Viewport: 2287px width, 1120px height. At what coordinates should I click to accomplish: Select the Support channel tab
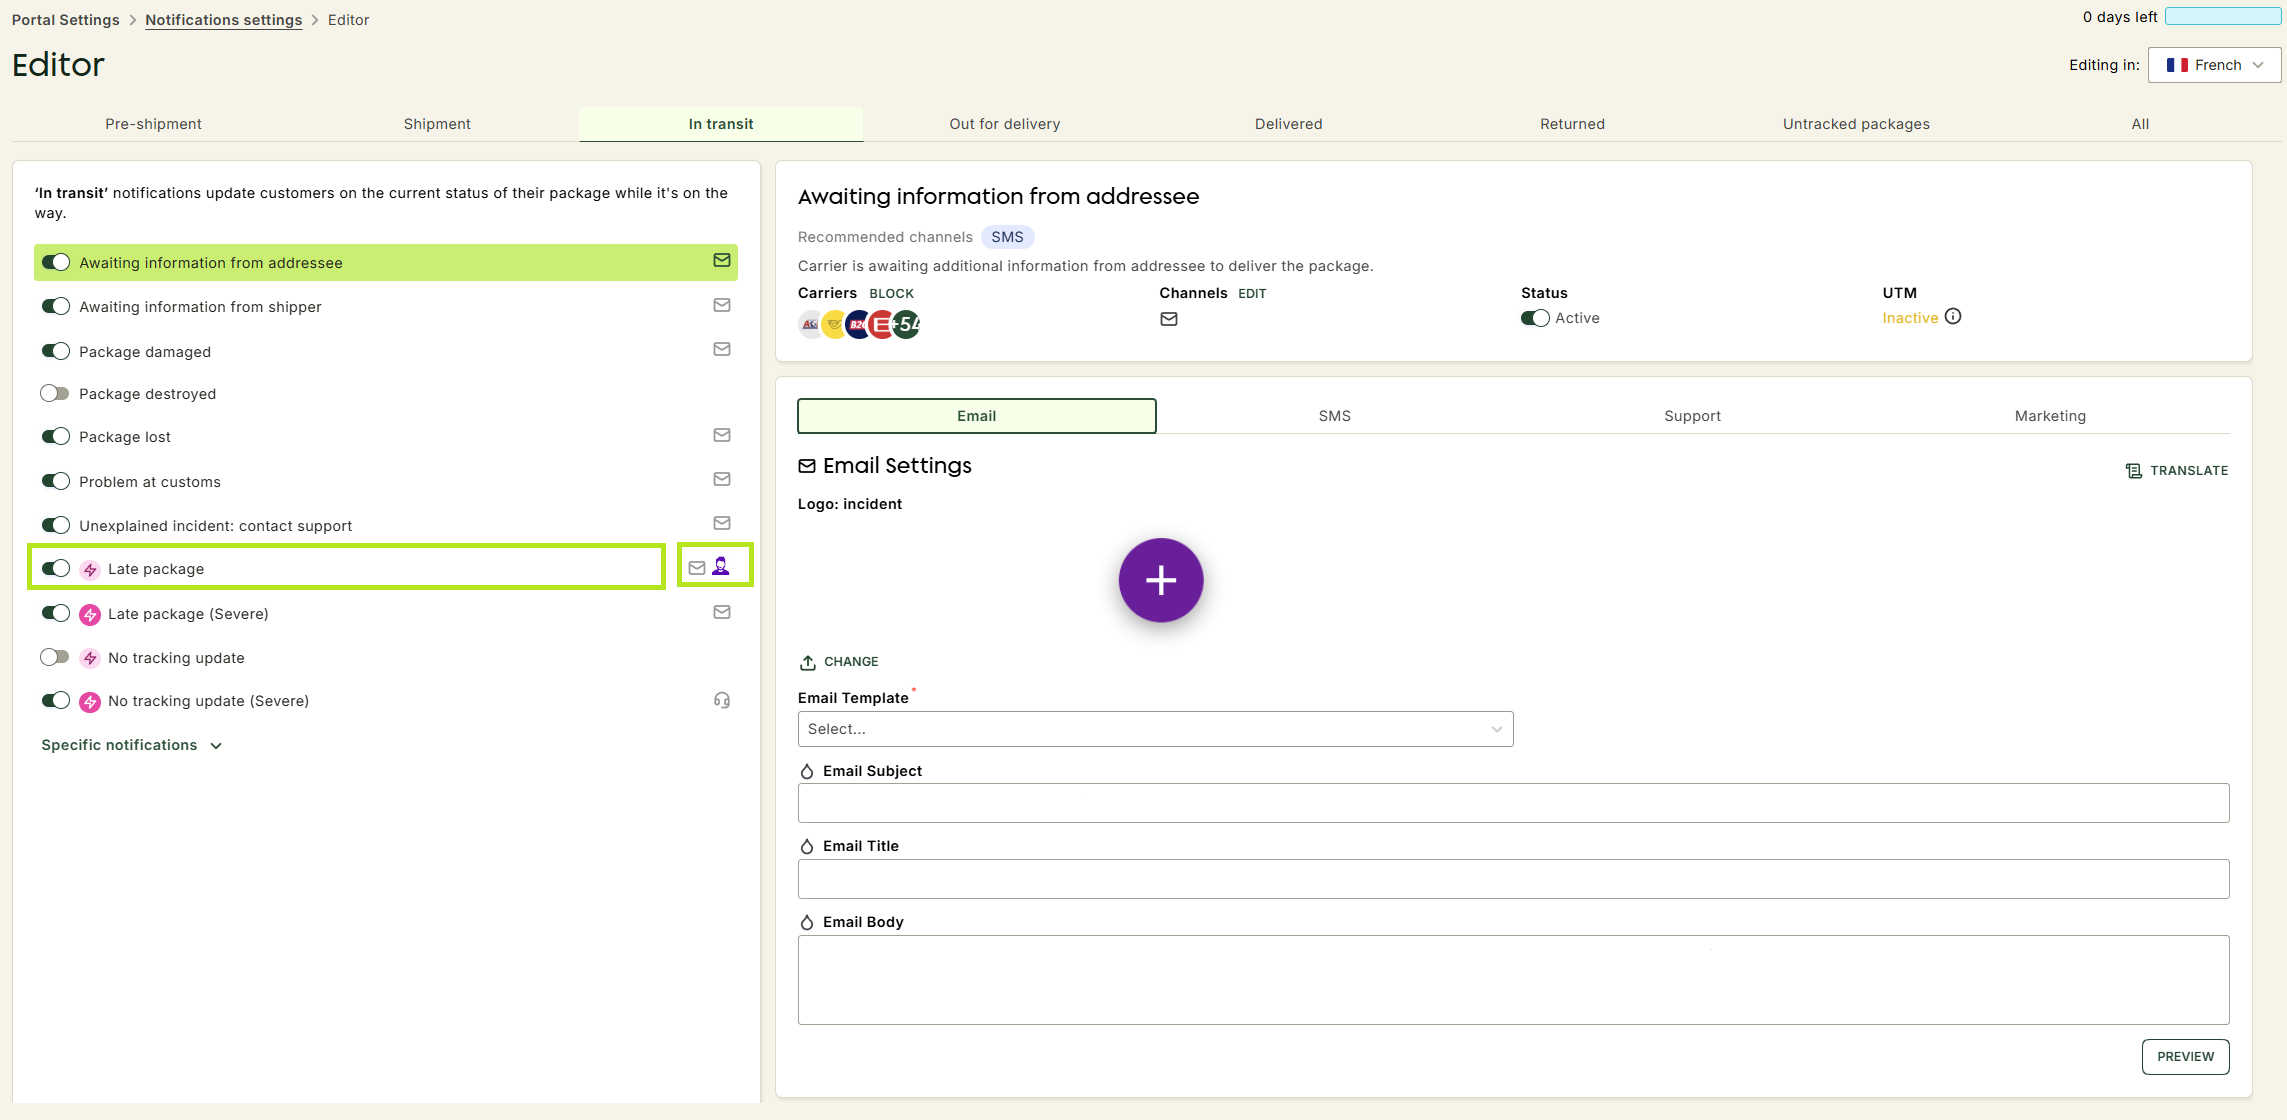pyautogui.click(x=1692, y=416)
